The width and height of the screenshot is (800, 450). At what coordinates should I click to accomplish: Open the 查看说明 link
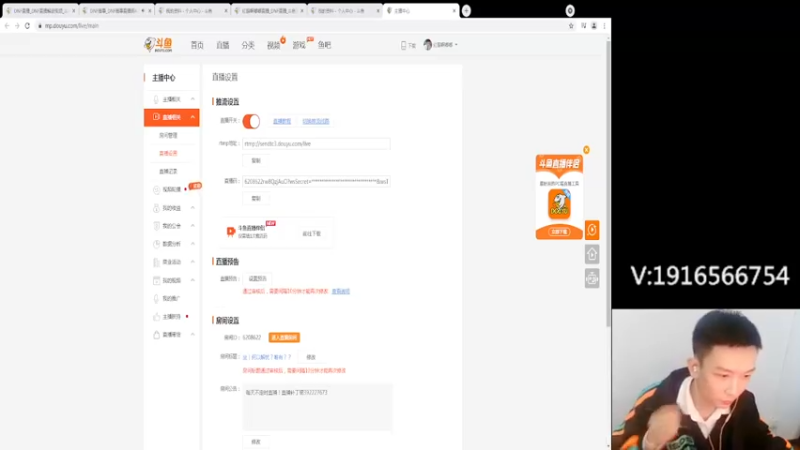pos(341,291)
